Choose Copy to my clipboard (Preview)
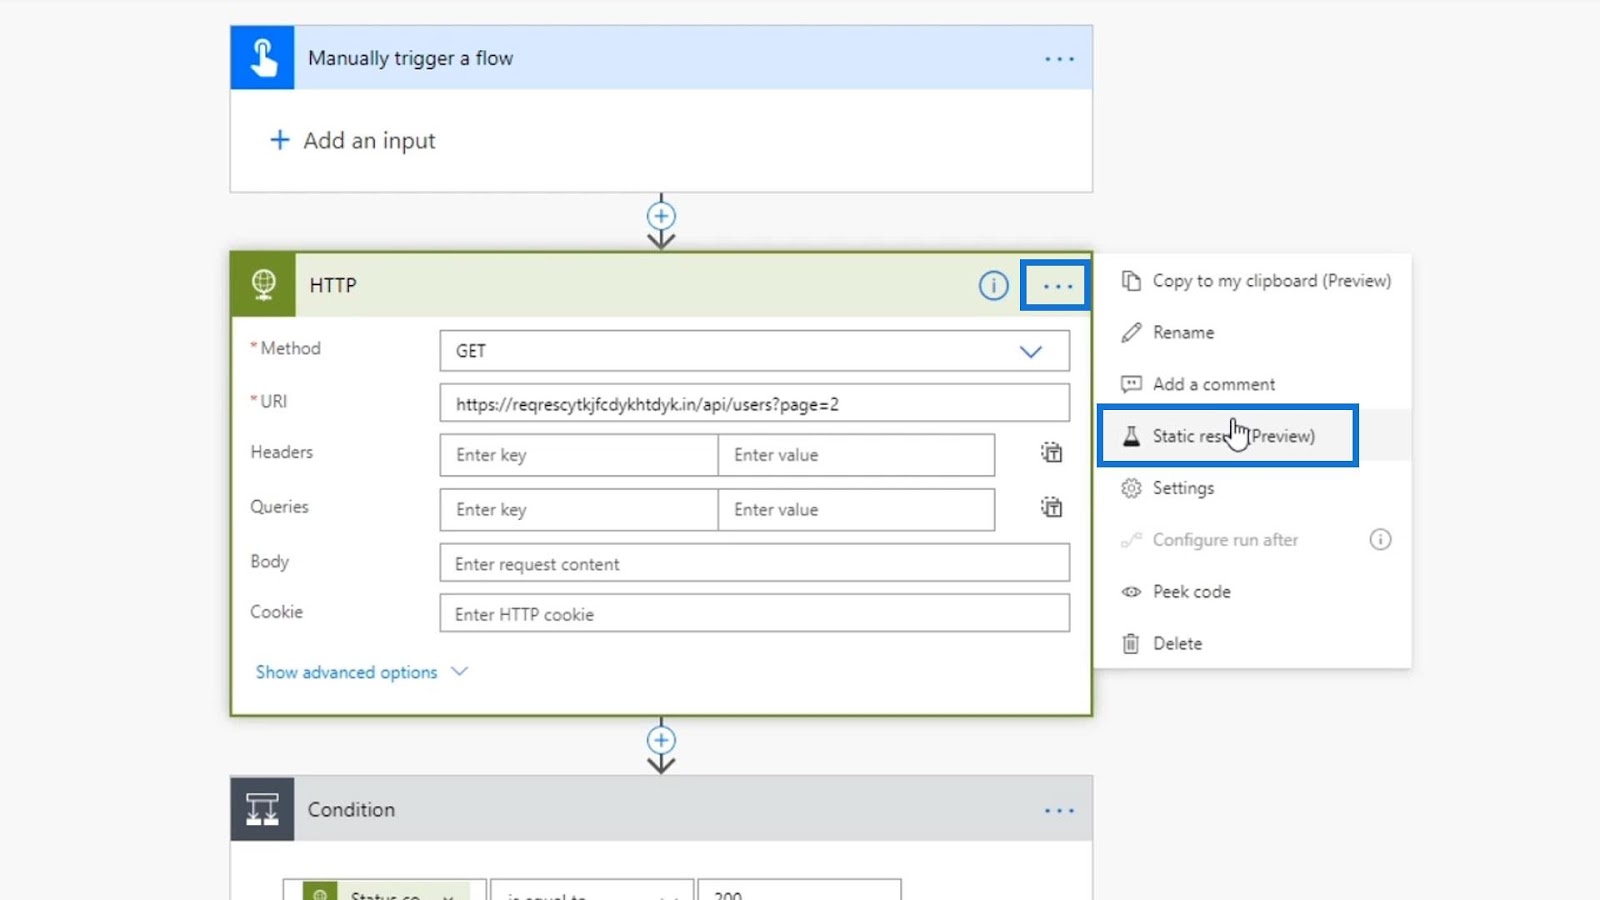Viewport: 1600px width, 900px height. tap(1254, 281)
